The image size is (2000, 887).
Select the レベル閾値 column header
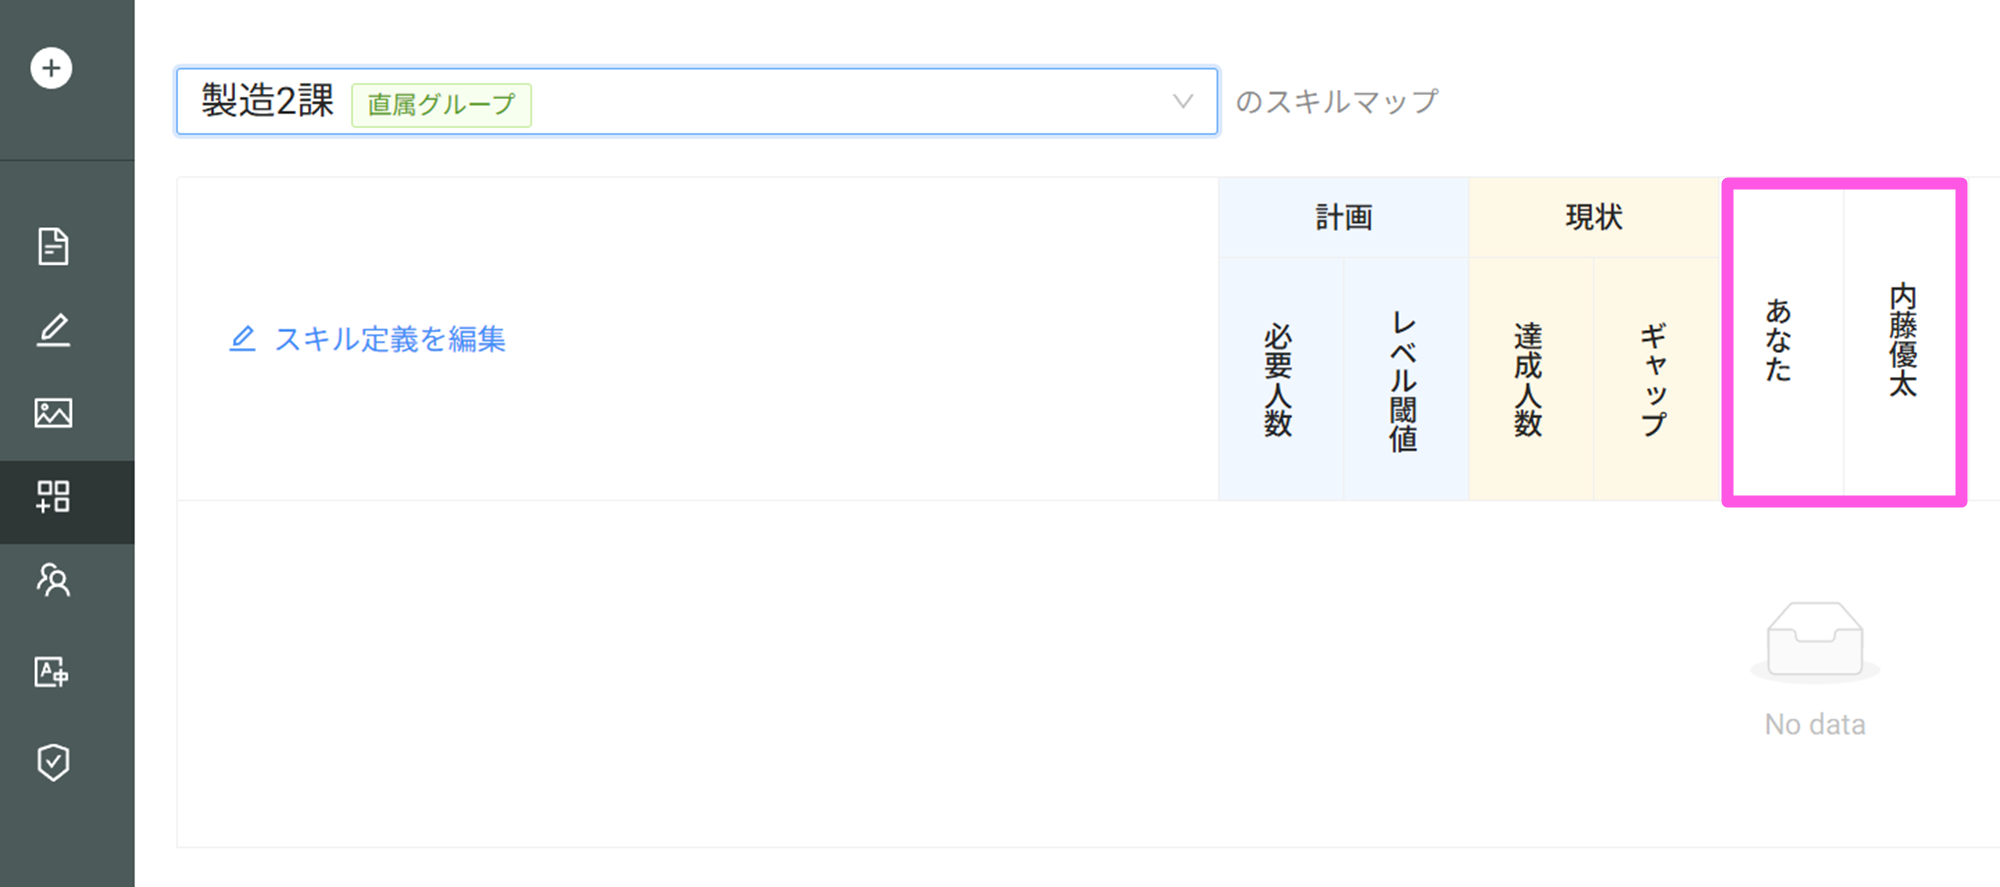pos(1404,379)
